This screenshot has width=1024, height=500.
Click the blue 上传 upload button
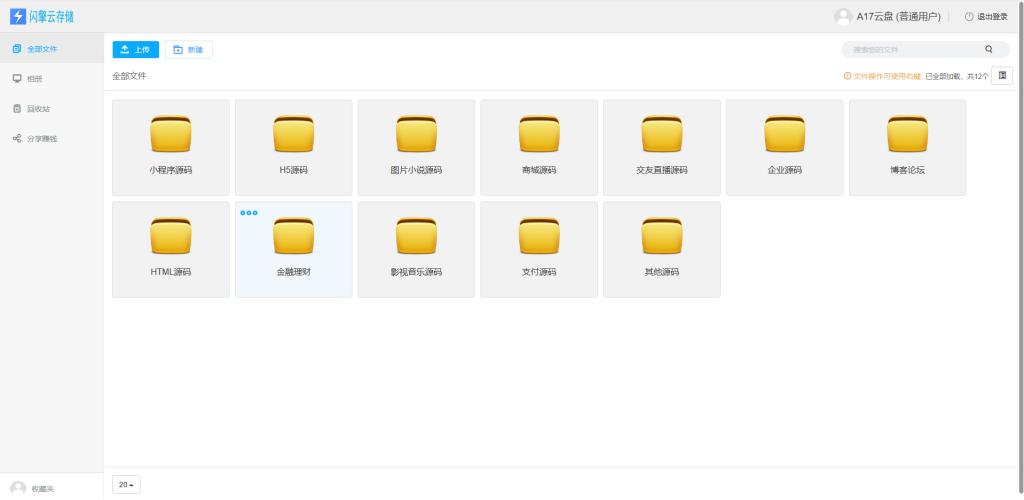pyautogui.click(x=136, y=49)
